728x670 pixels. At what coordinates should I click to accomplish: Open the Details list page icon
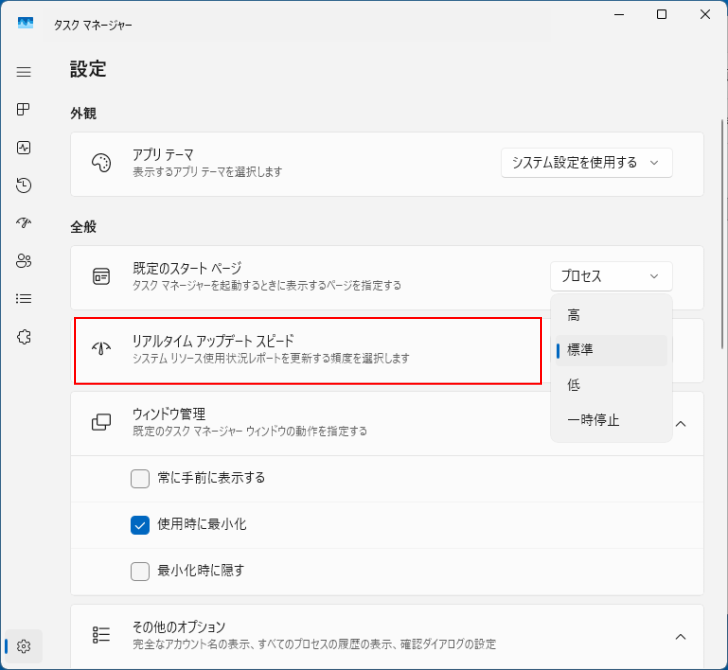pyautogui.click(x=24, y=299)
